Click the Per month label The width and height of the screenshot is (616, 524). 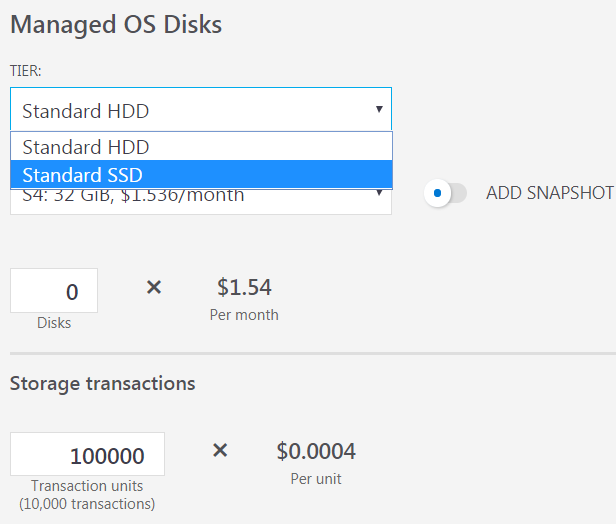coord(244,315)
